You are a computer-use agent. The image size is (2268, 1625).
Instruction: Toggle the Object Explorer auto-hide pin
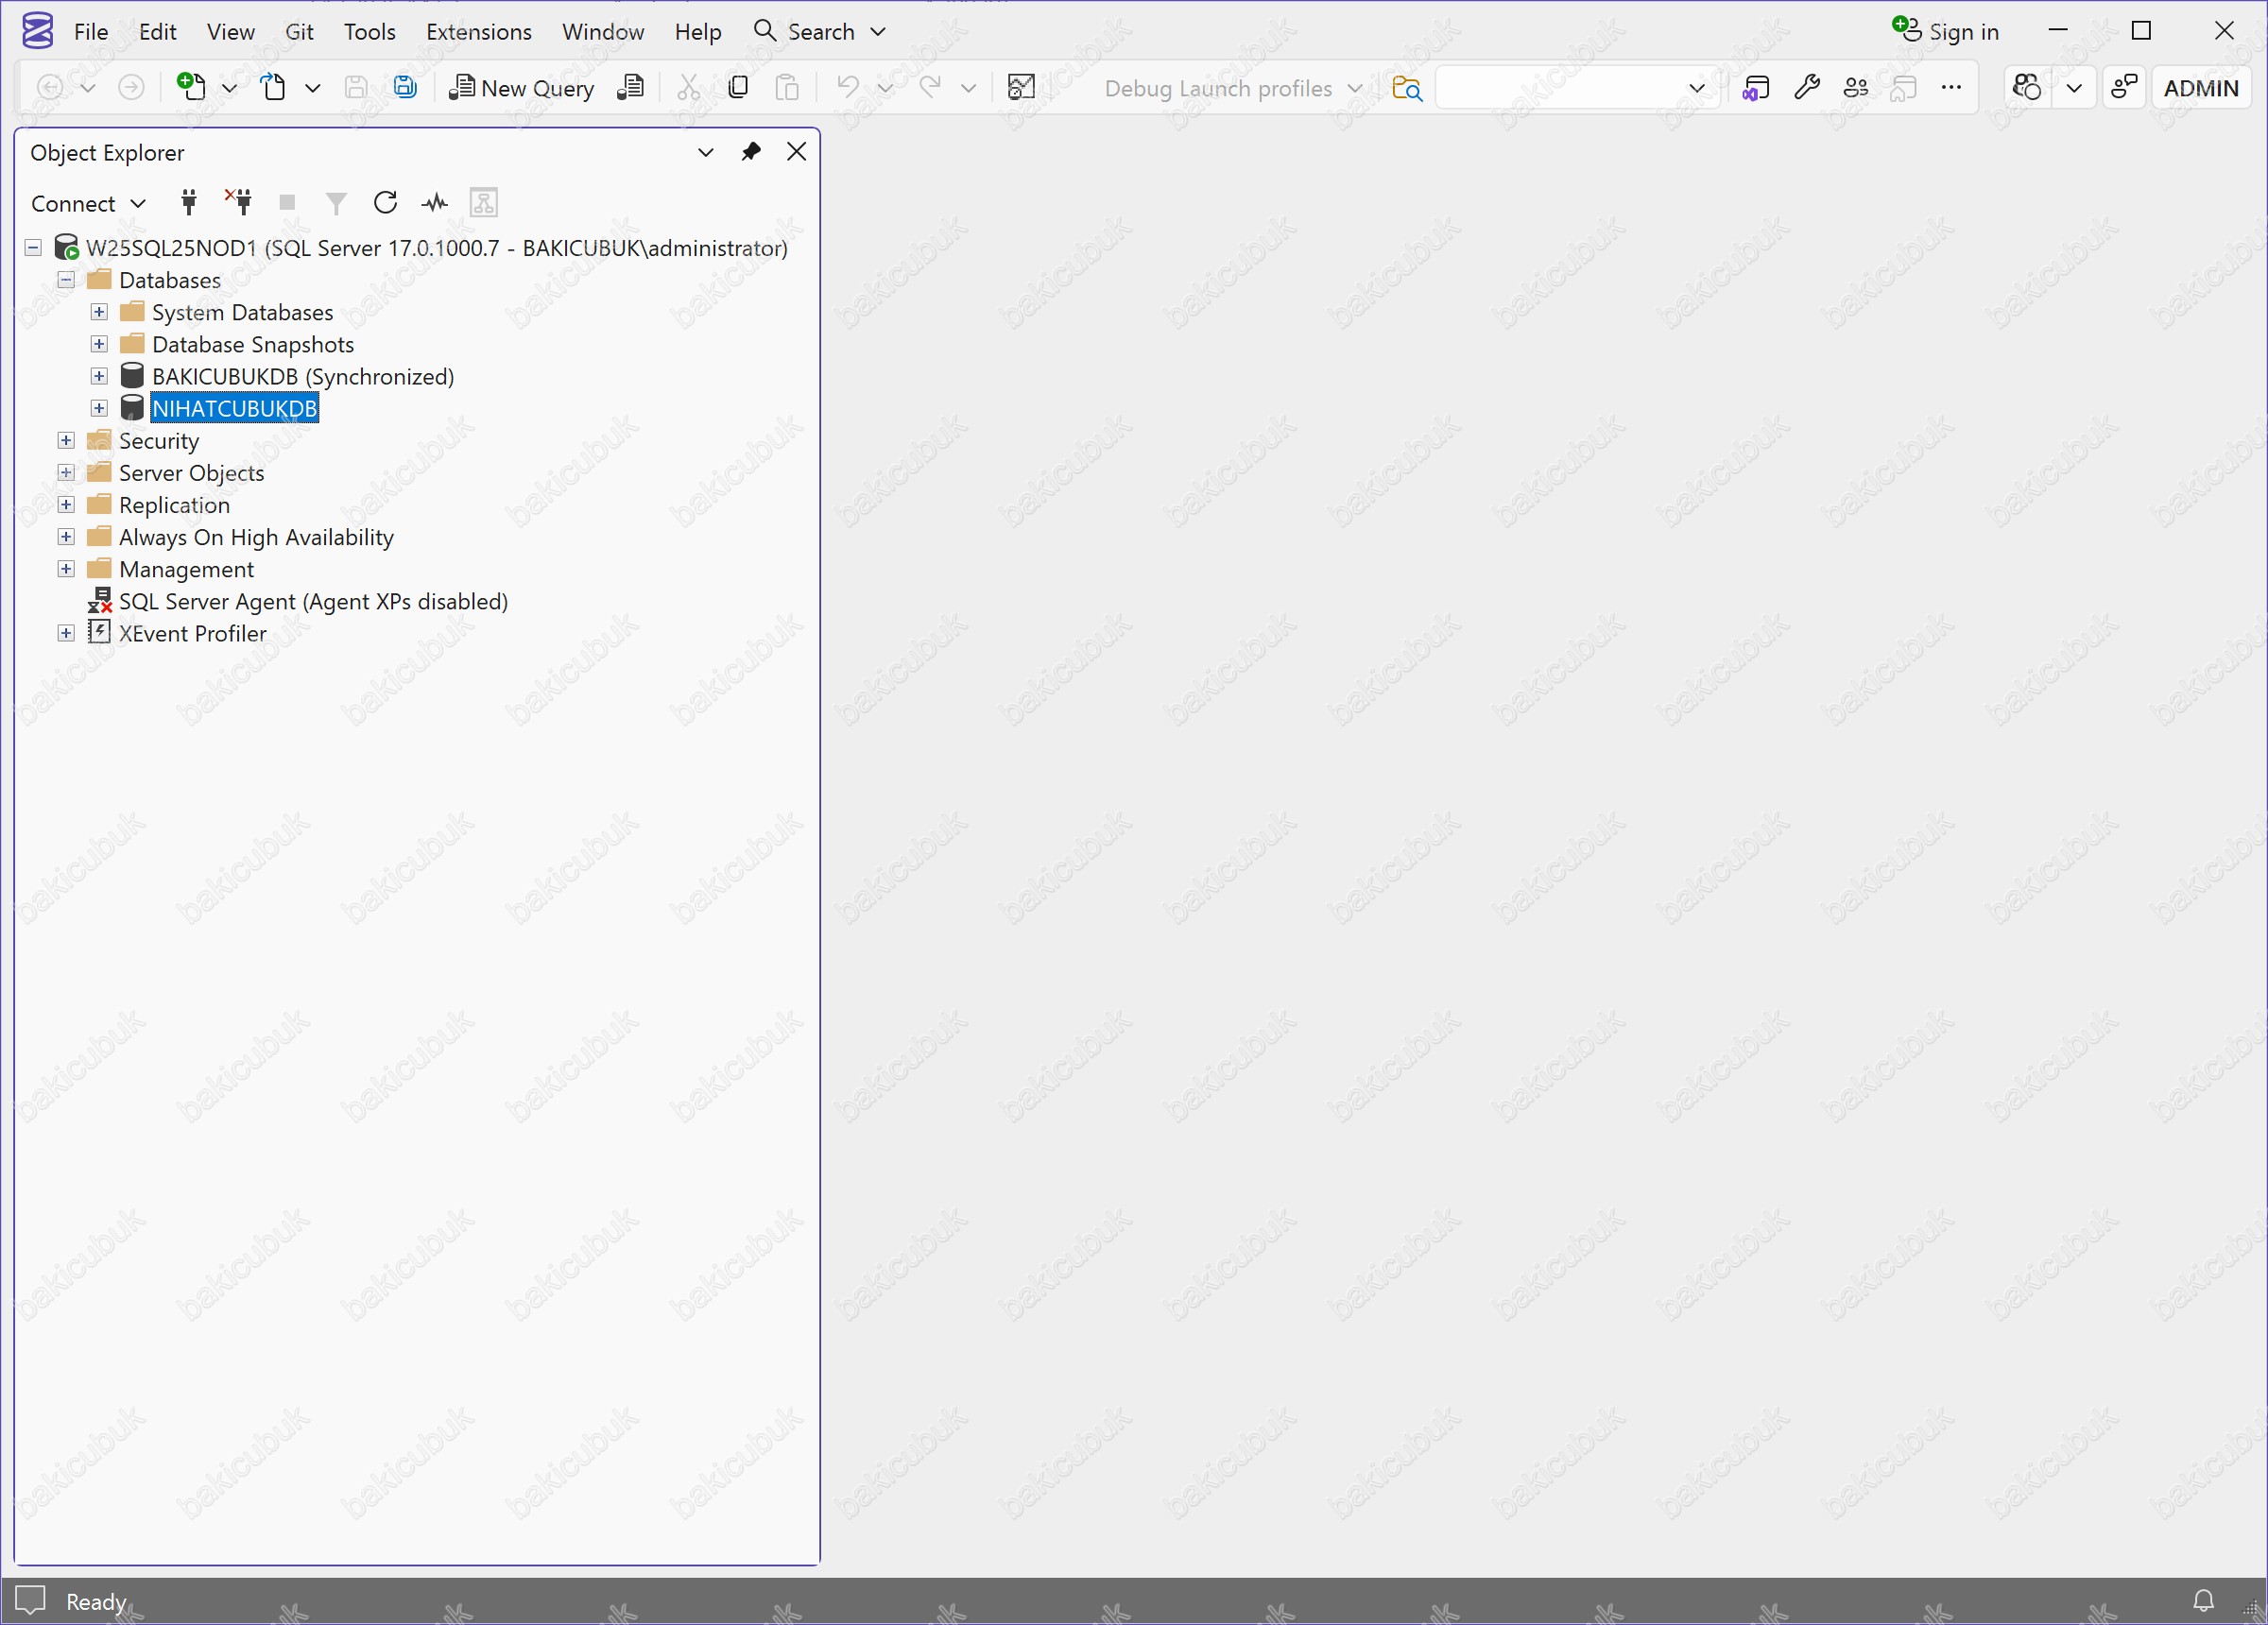pos(751,152)
